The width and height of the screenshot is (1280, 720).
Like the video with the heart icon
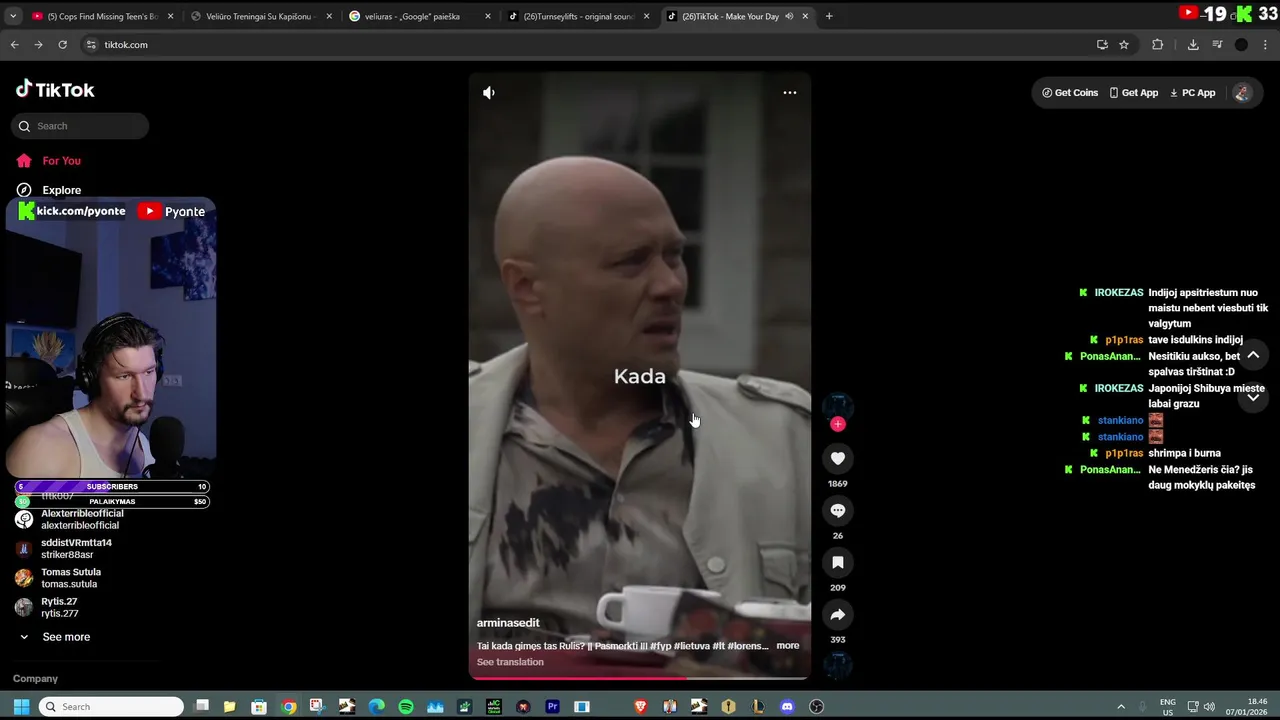(838, 459)
